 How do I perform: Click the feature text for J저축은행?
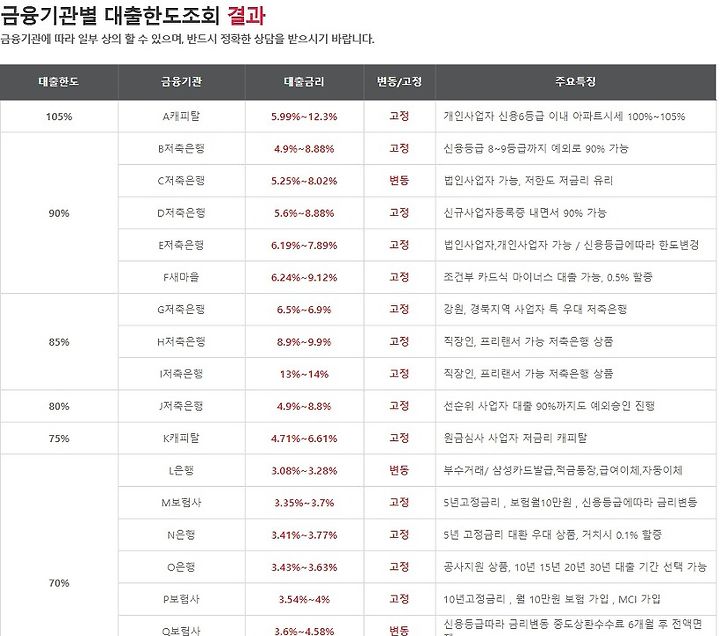(549, 406)
